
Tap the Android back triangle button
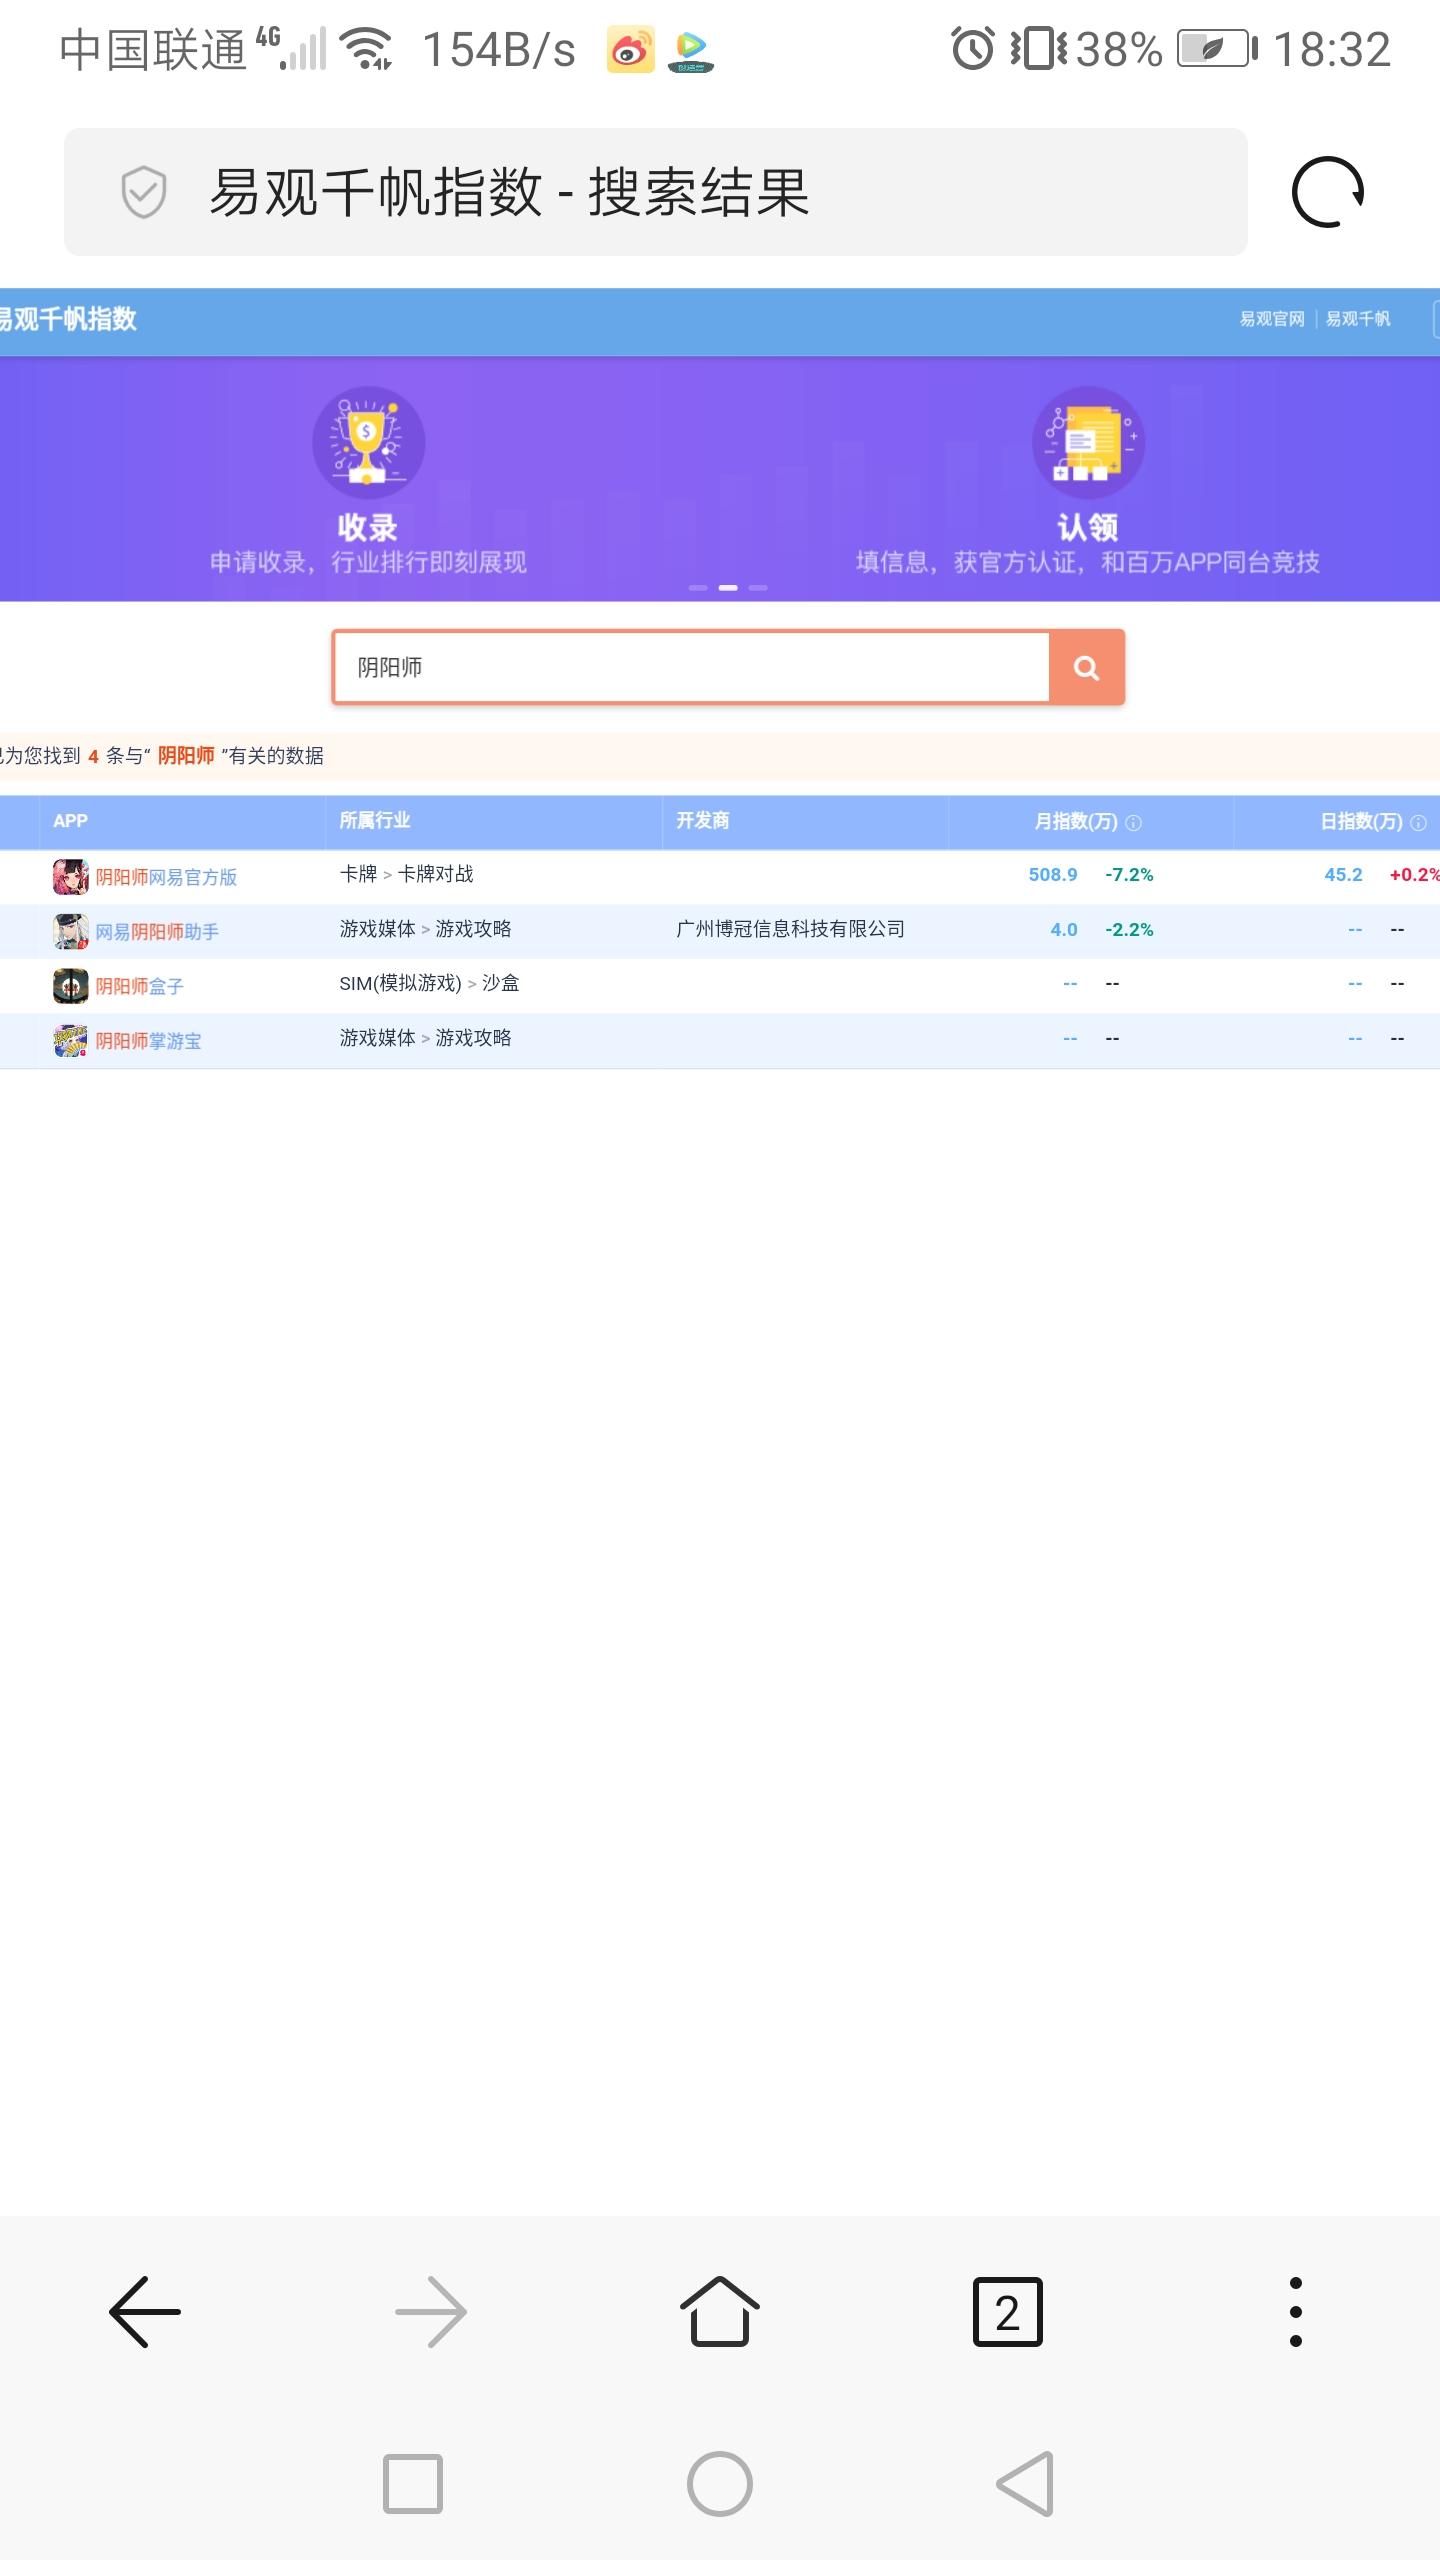(1027, 2484)
